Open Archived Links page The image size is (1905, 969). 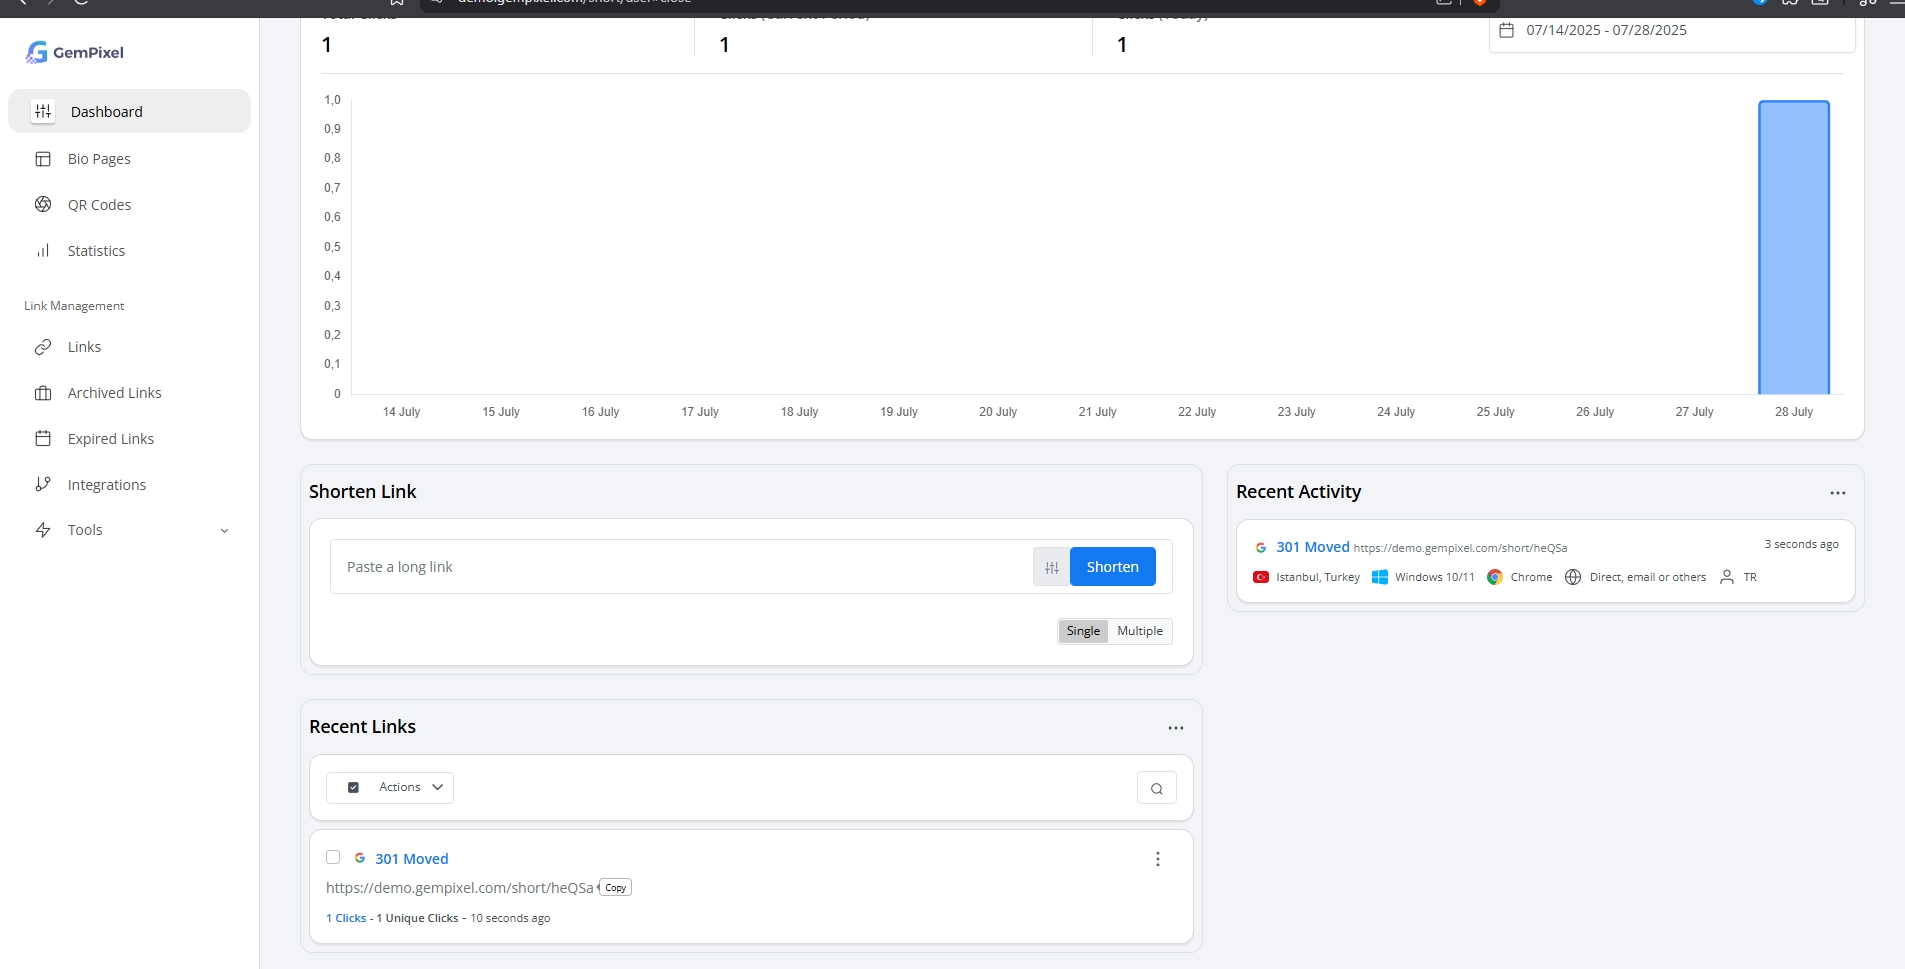[114, 393]
